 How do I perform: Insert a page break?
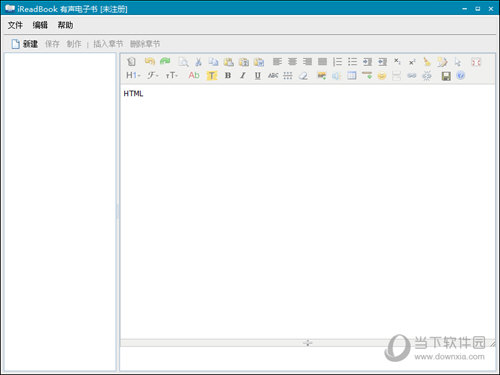click(x=396, y=76)
